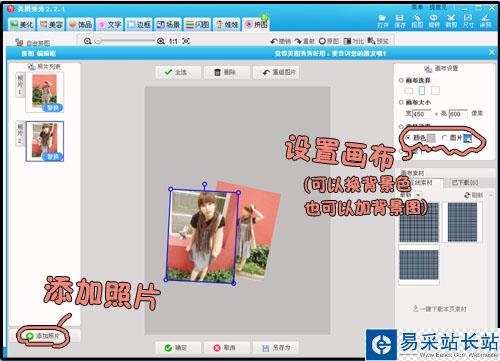This screenshot has height=361, width=500.
Task: Click the background picture icon next to 图片
Action: 468,138
